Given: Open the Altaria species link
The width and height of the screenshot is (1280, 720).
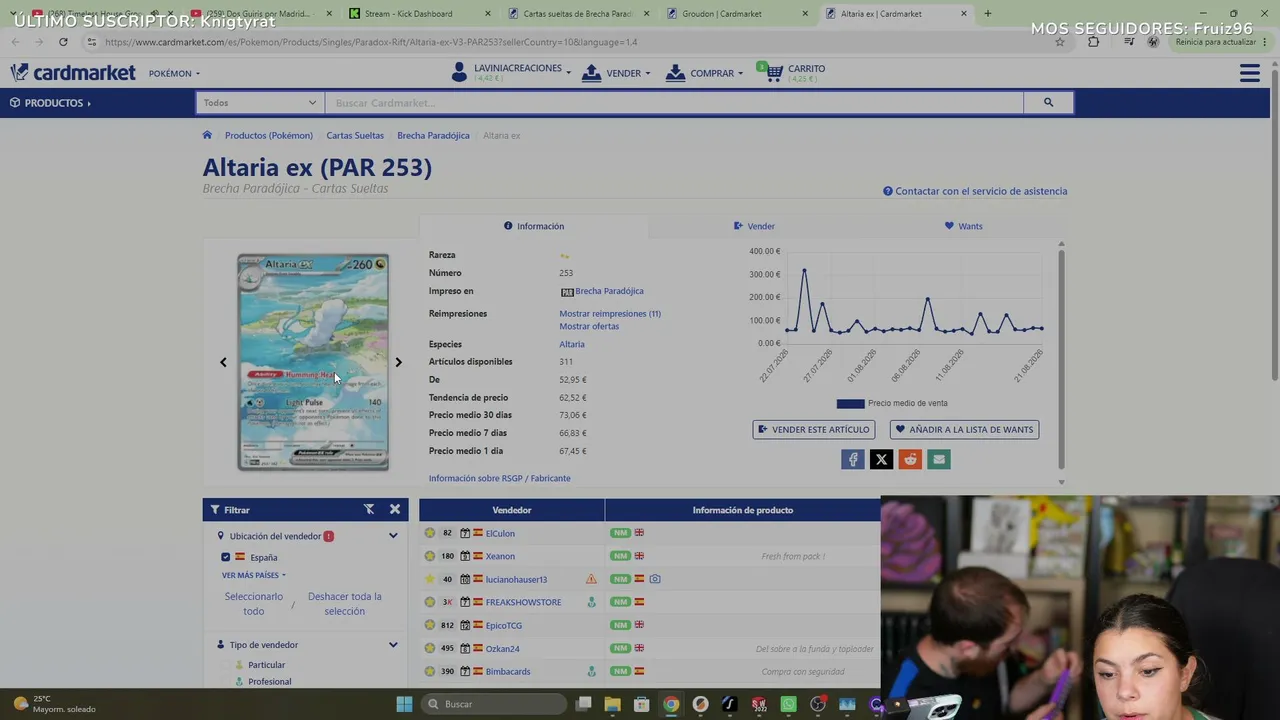Looking at the screenshot, I should coord(572,344).
